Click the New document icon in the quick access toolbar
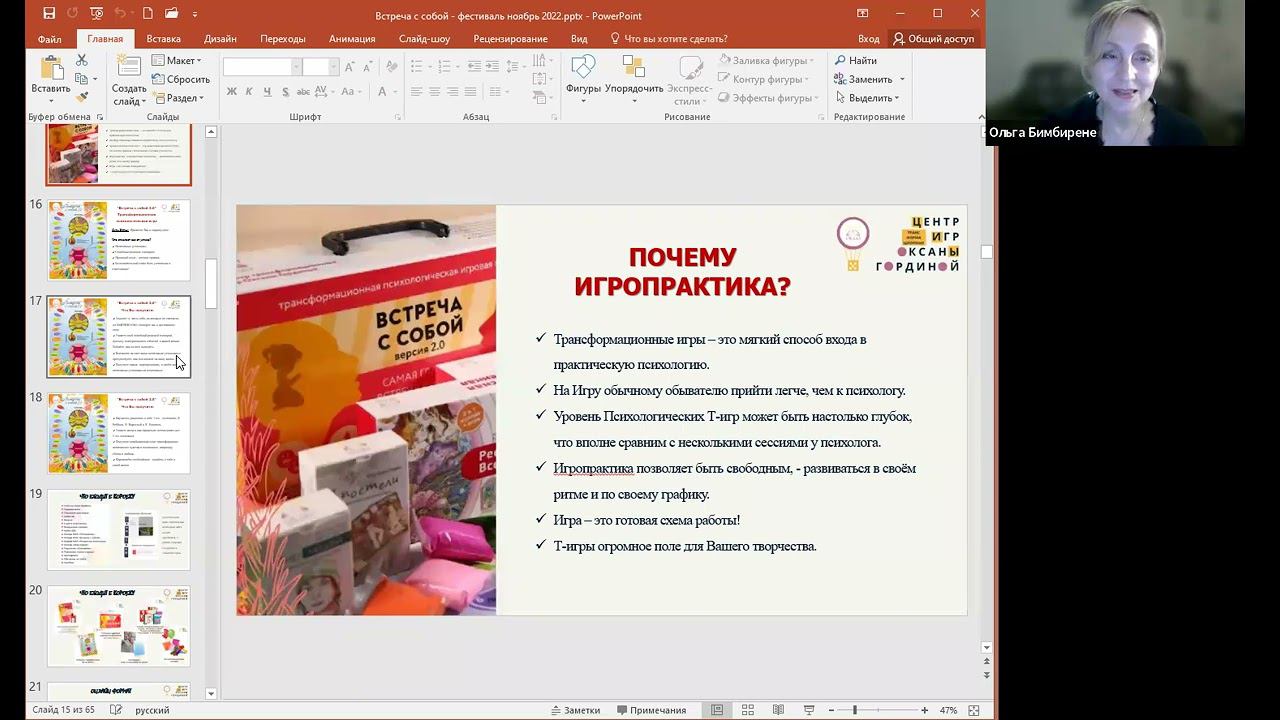 (148, 14)
